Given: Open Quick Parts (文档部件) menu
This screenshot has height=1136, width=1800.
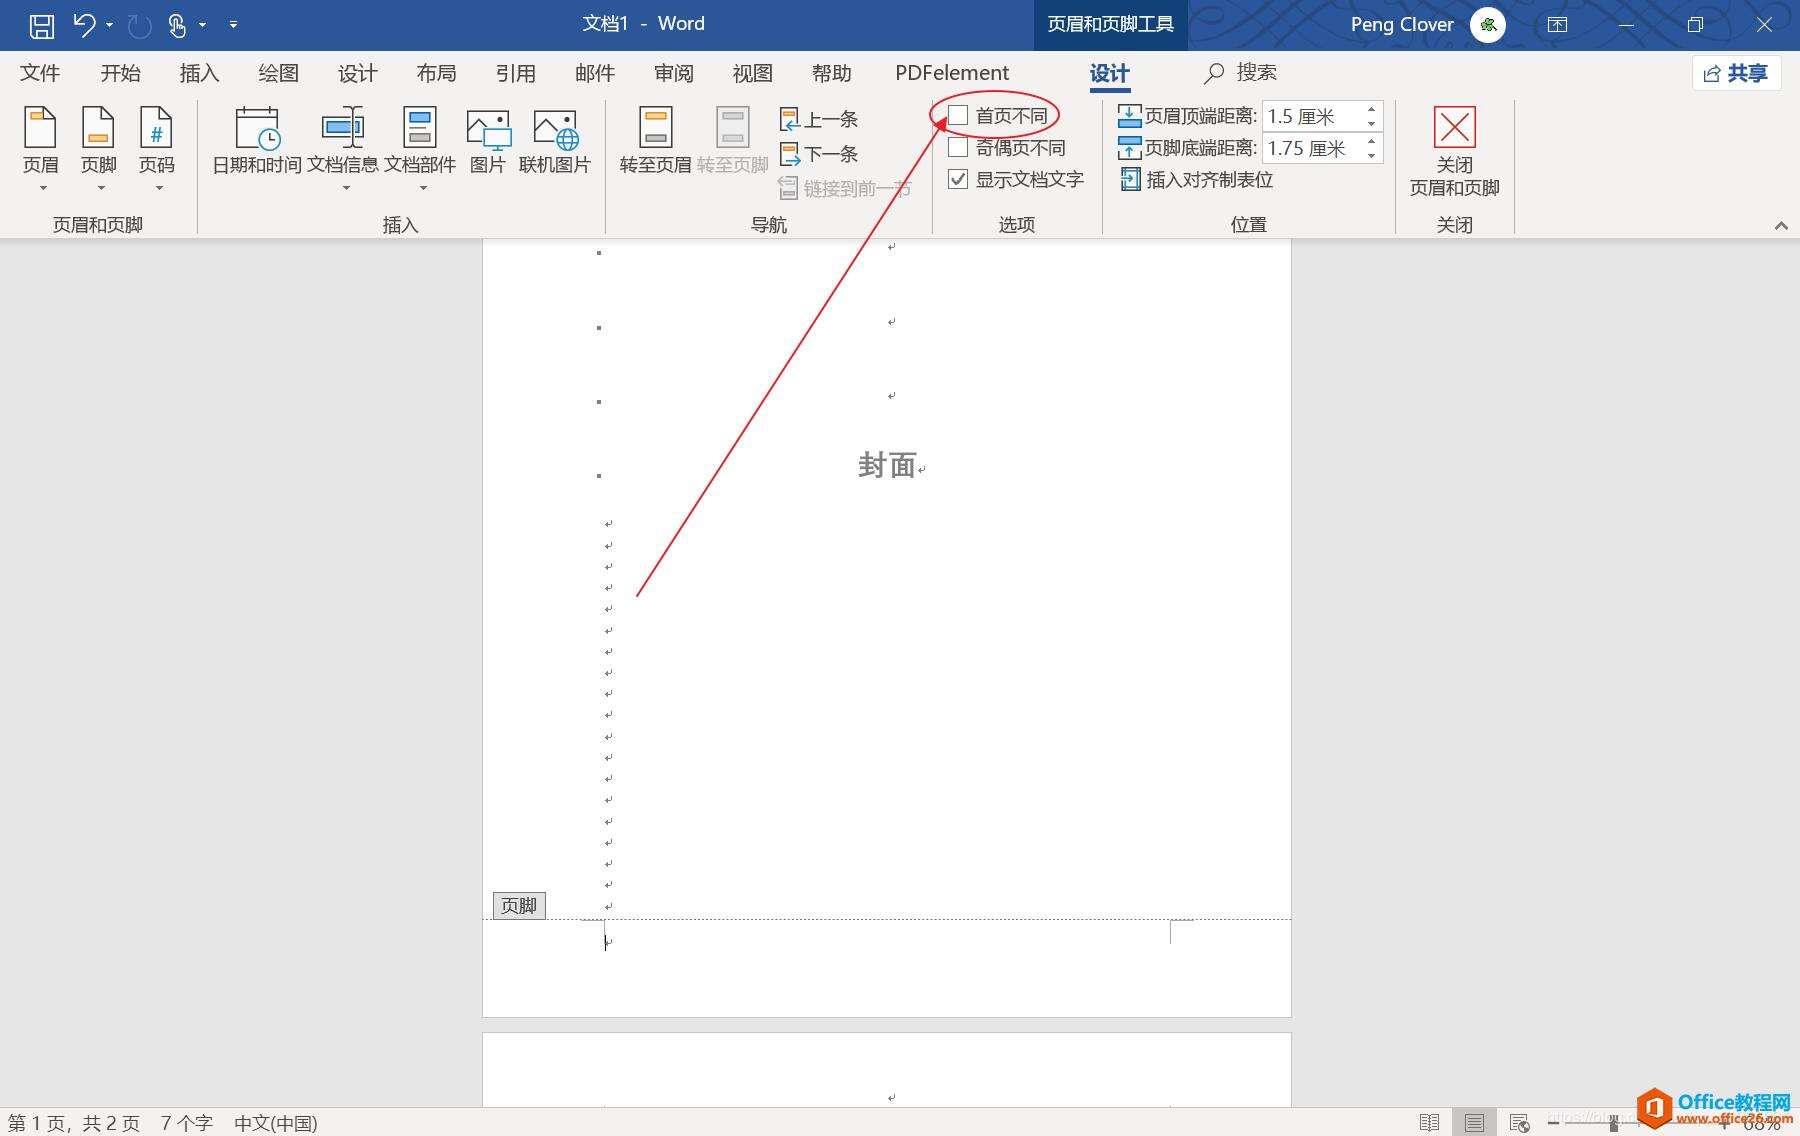Looking at the screenshot, I should tap(420, 150).
